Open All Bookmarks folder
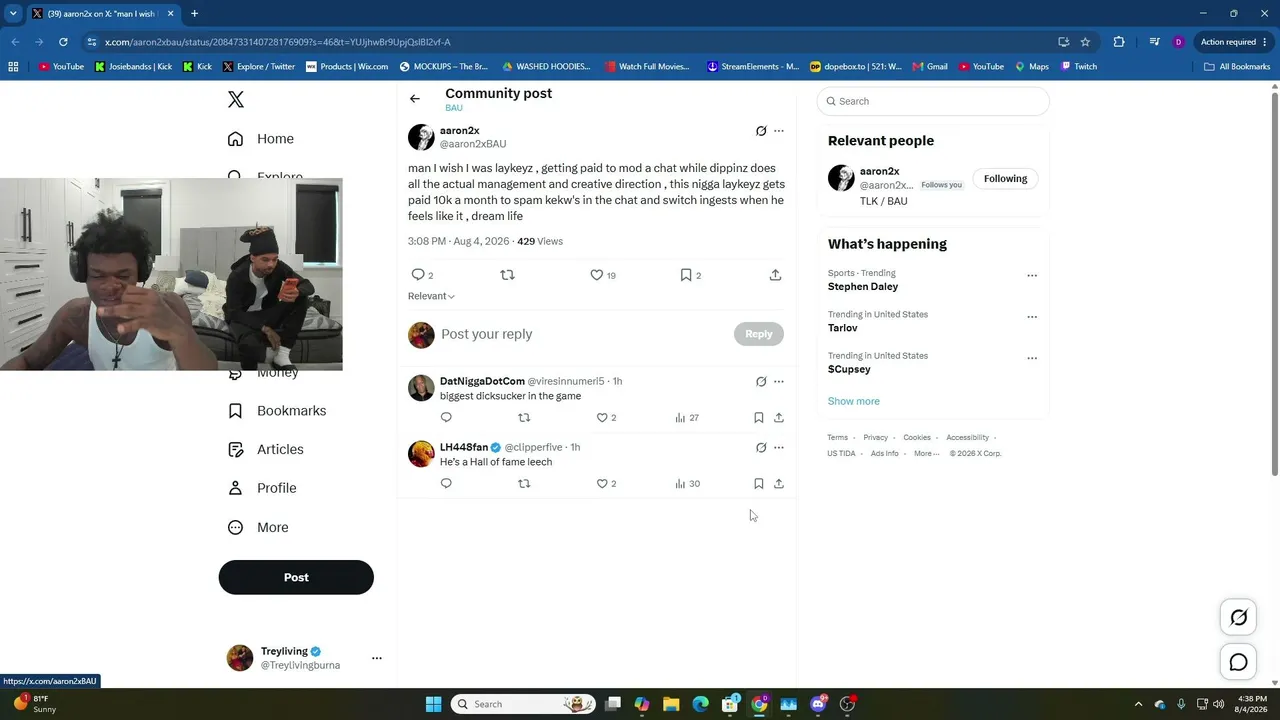This screenshot has height=720, width=1280. tap(1237, 67)
